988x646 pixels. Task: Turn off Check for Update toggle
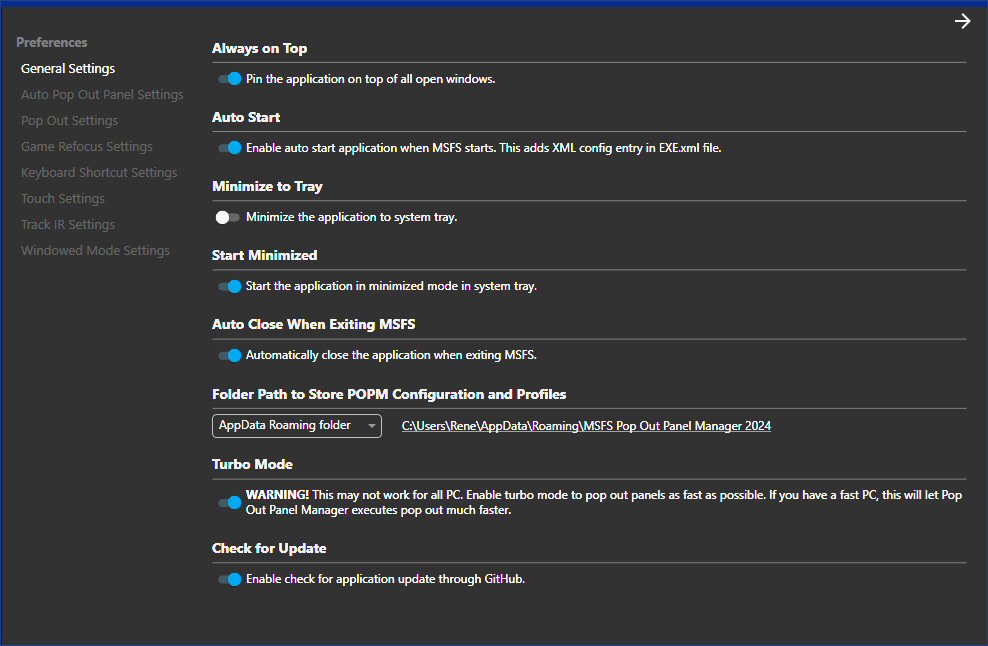click(x=229, y=579)
